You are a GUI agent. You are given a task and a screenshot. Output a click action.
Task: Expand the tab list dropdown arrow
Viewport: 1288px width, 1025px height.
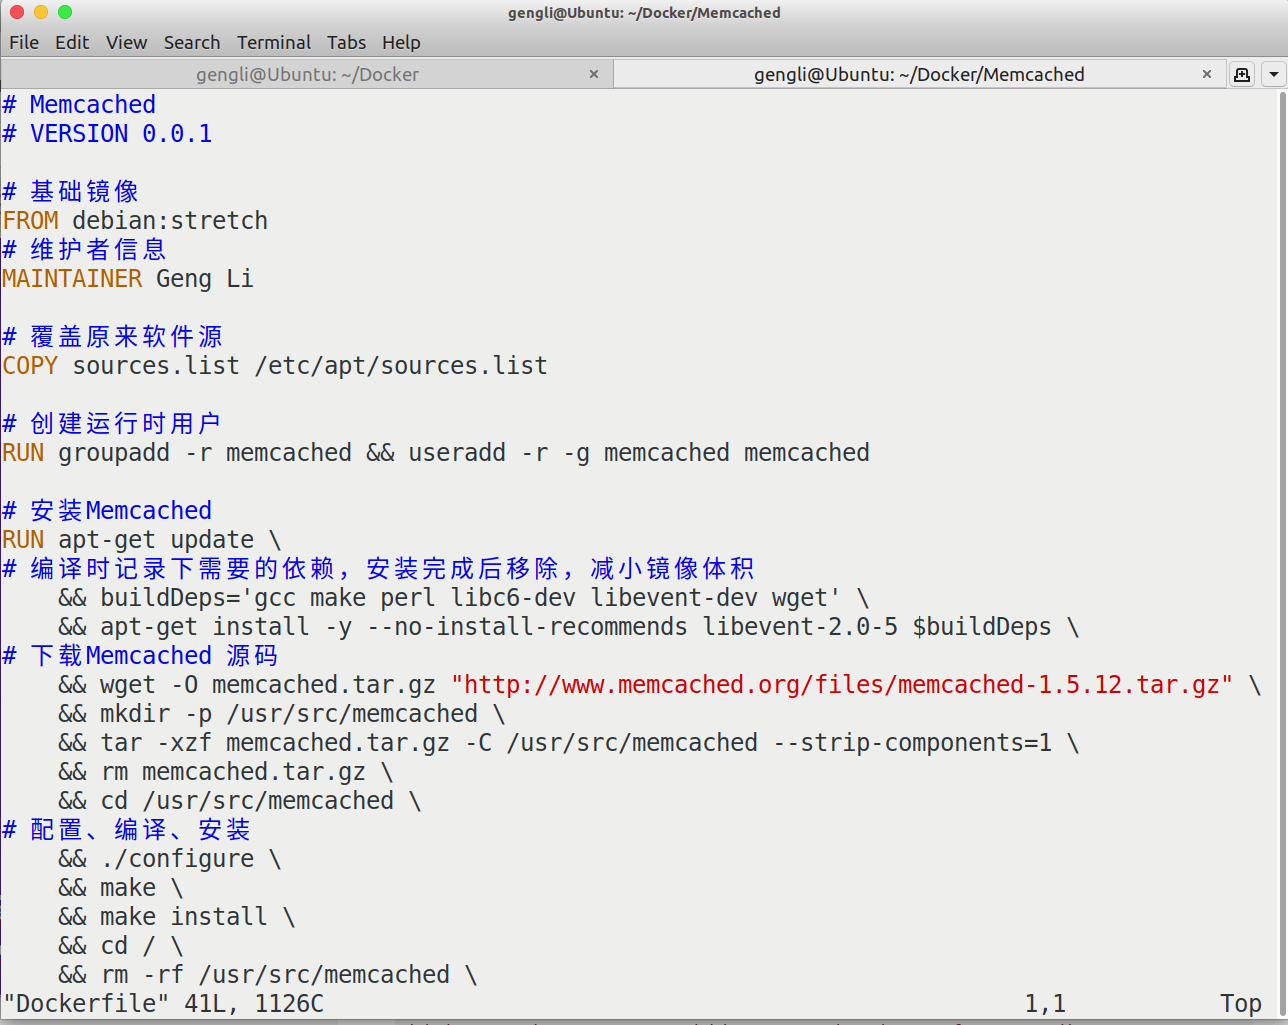coord(1273,74)
